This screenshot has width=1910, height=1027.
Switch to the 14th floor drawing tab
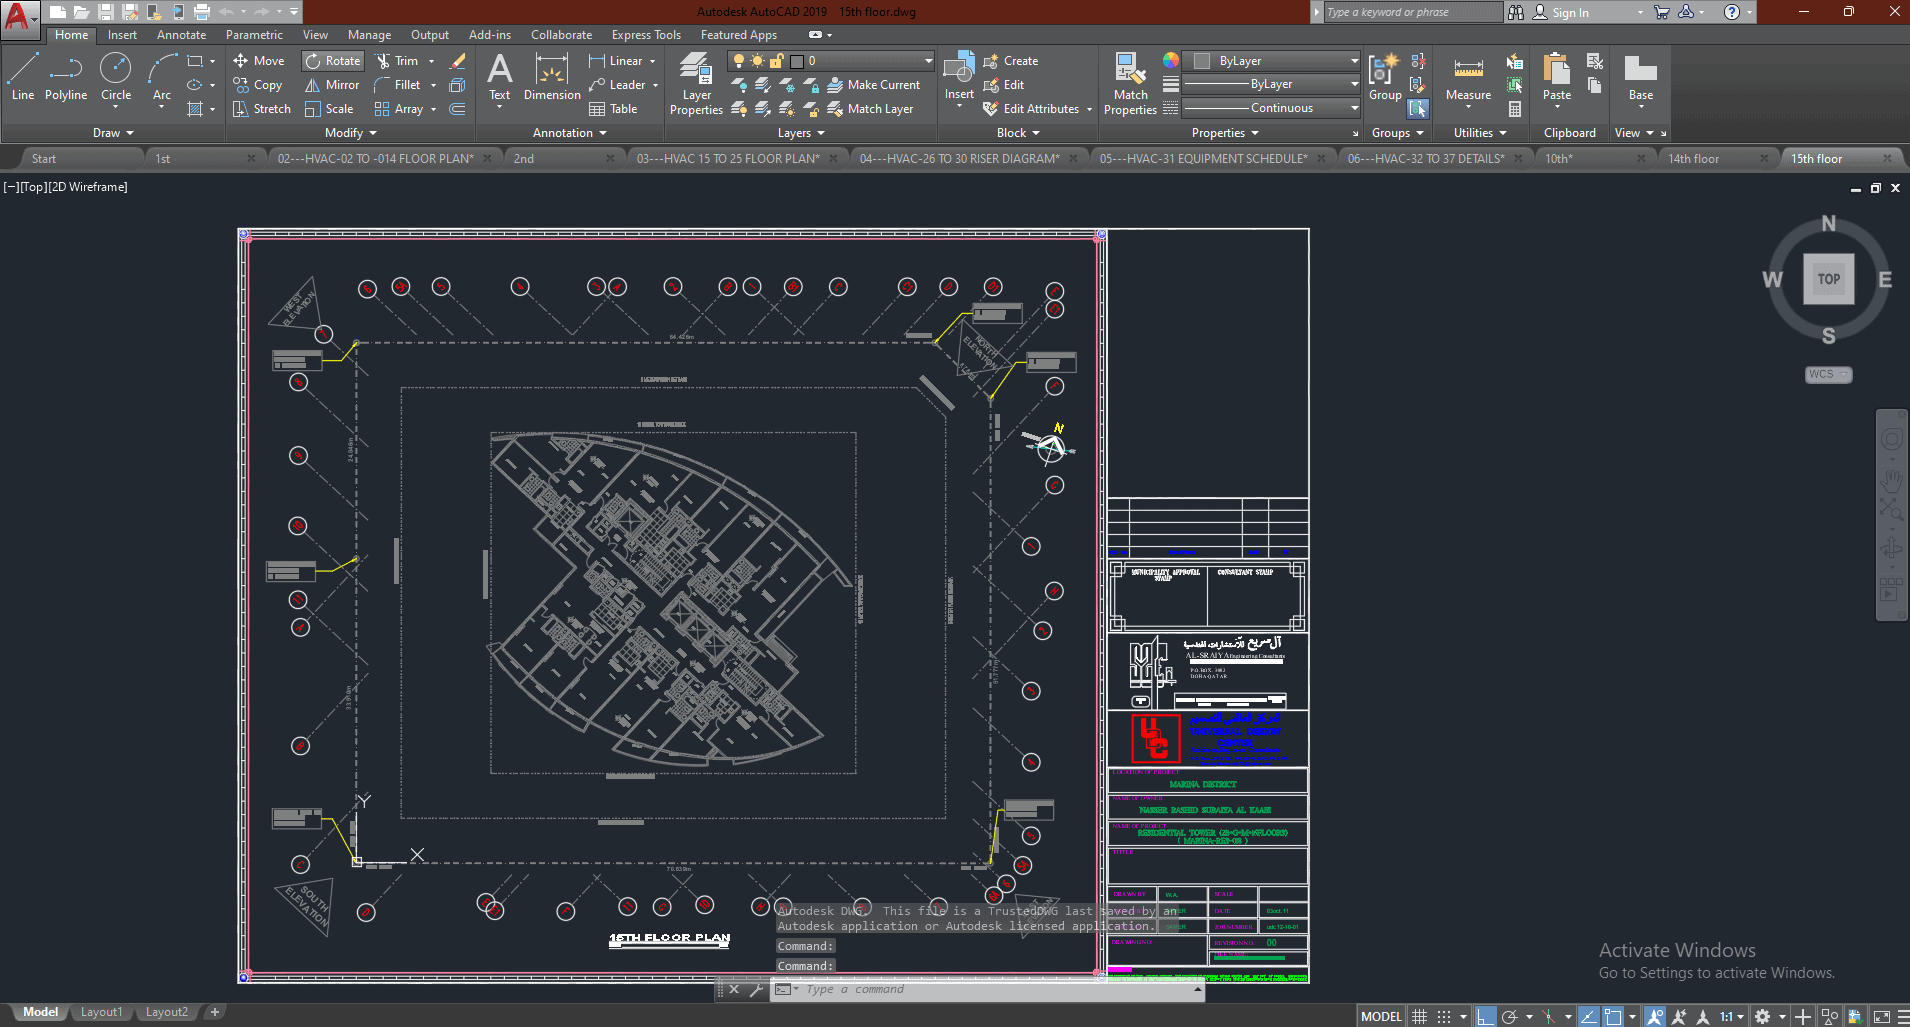pyautogui.click(x=1693, y=159)
